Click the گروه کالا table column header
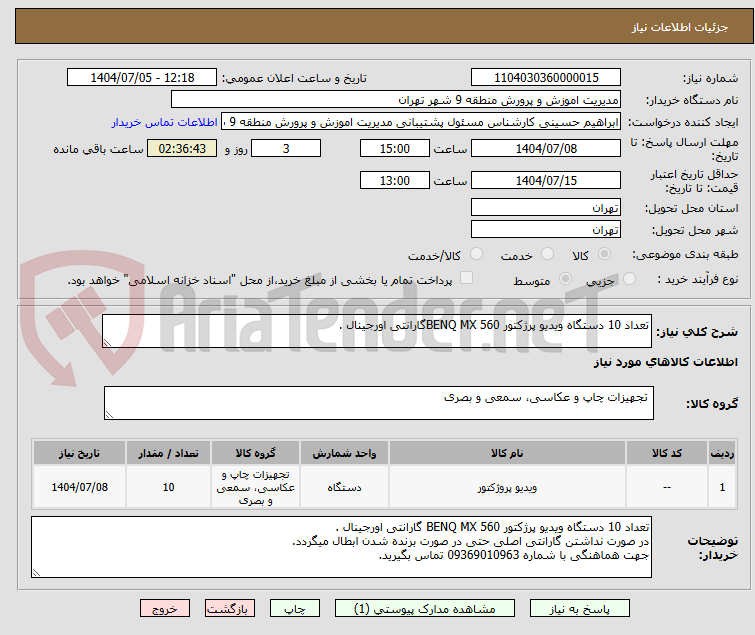Screen dimensions: 755x635 (255, 453)
